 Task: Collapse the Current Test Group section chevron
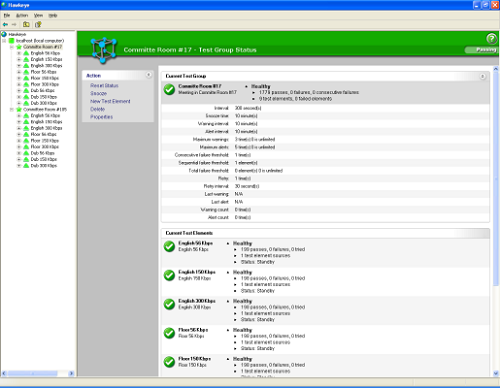[482, 76]
